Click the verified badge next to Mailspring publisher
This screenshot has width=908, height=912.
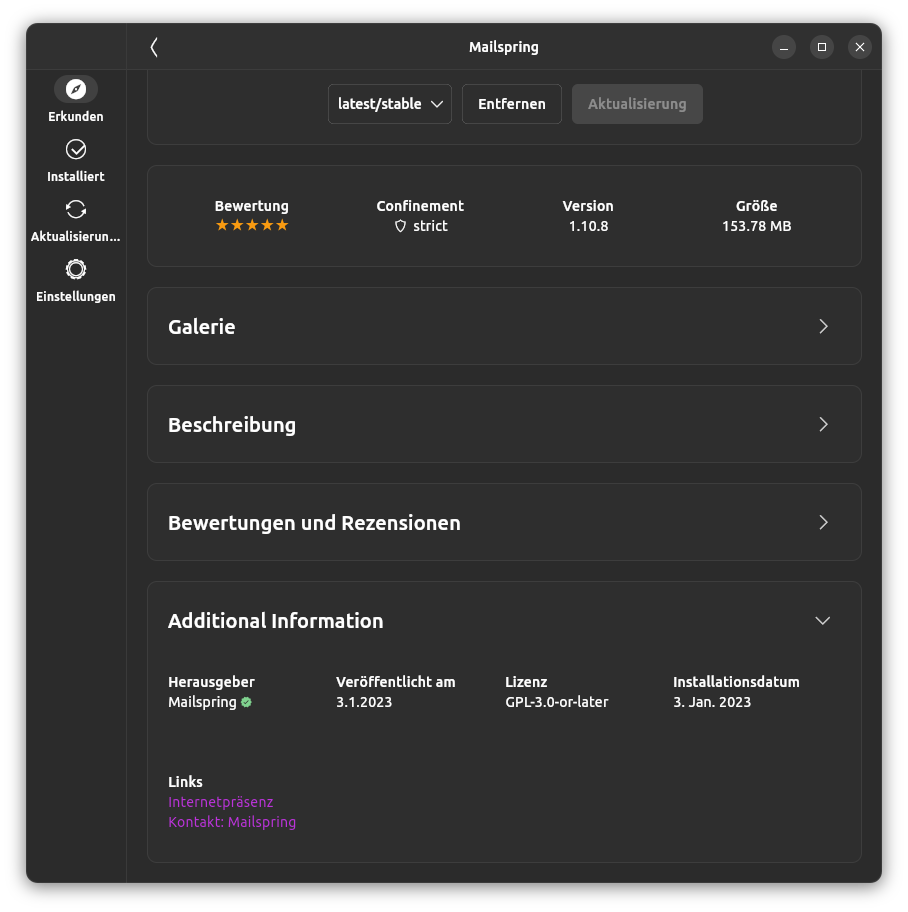[x=245, y=702]
